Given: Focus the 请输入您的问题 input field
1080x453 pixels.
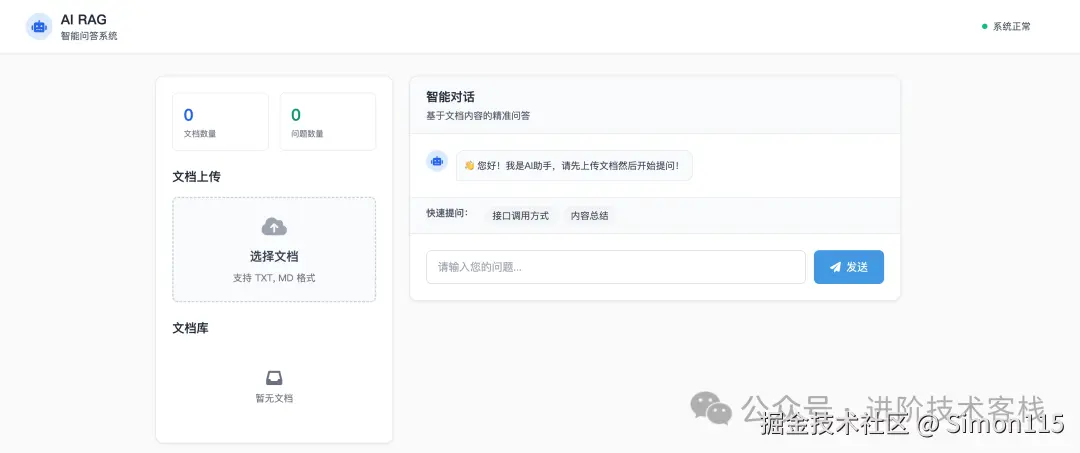Looking at the screenshot, I should point(616,267).
